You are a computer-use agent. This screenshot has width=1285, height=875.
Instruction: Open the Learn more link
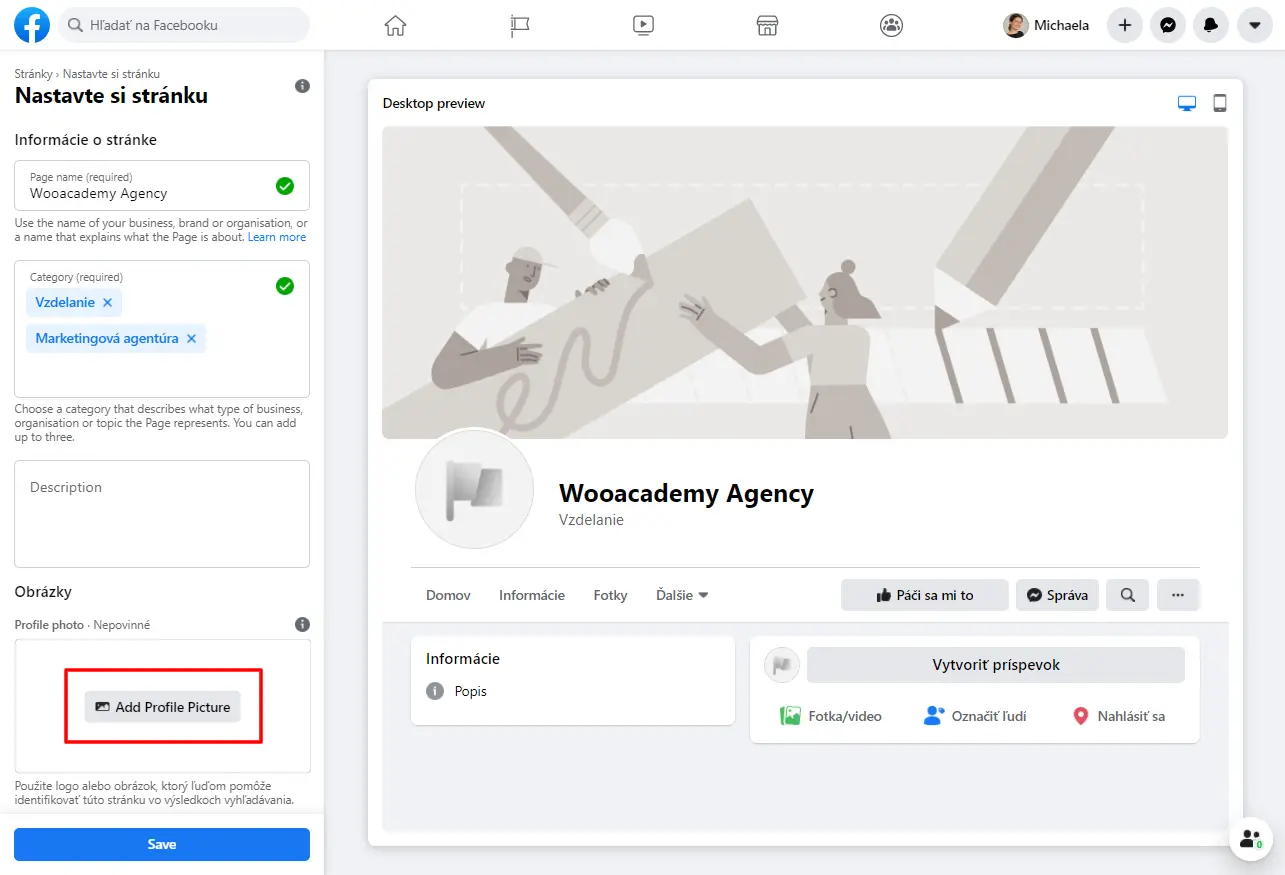(x=277, y=237)
